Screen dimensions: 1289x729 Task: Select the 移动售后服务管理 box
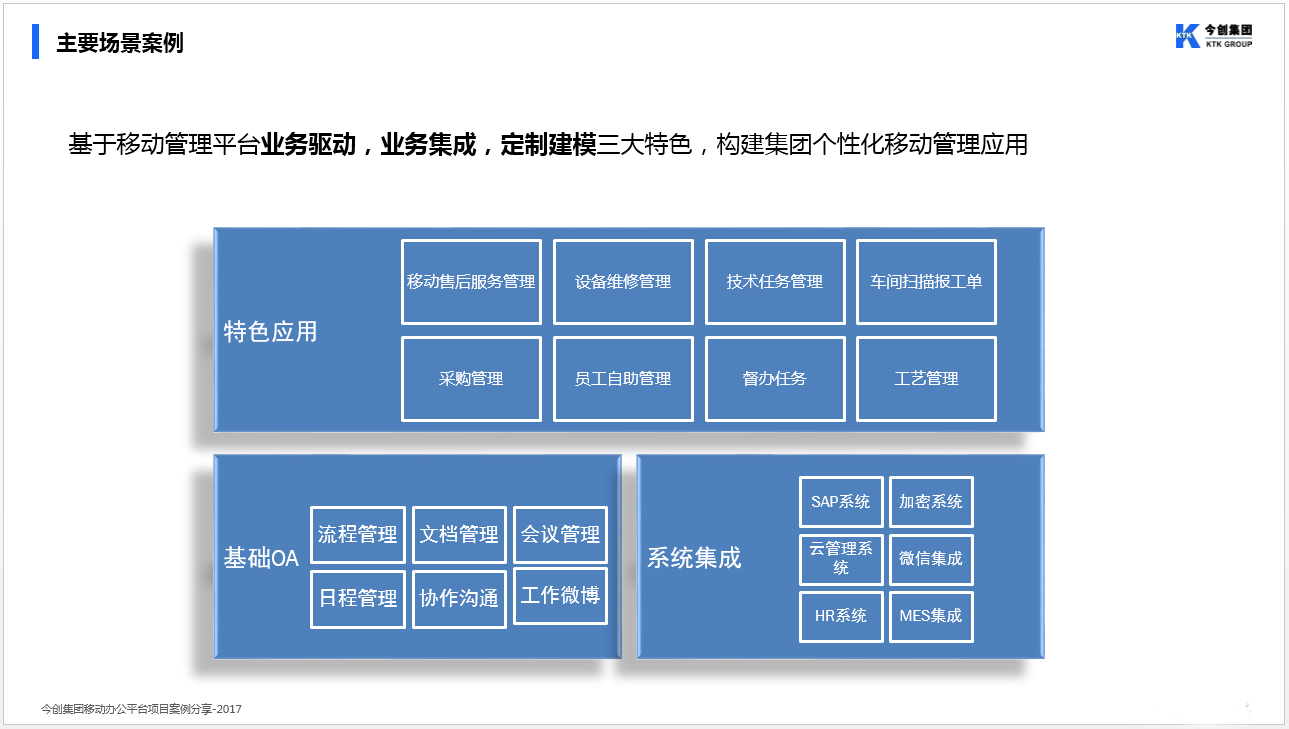(471, 282)
